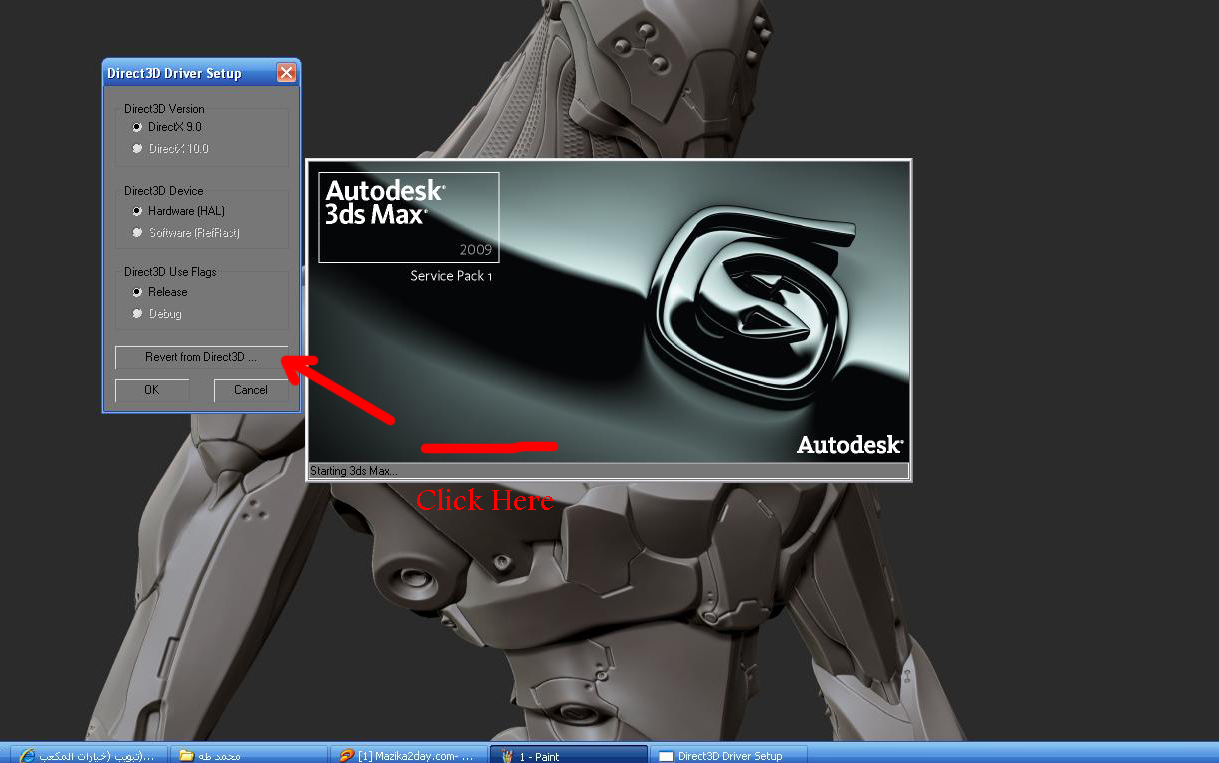This screenshot has width=1219, height=763.
Task: Click the 2009 version text on splash
Action: (x=476, y=249)
